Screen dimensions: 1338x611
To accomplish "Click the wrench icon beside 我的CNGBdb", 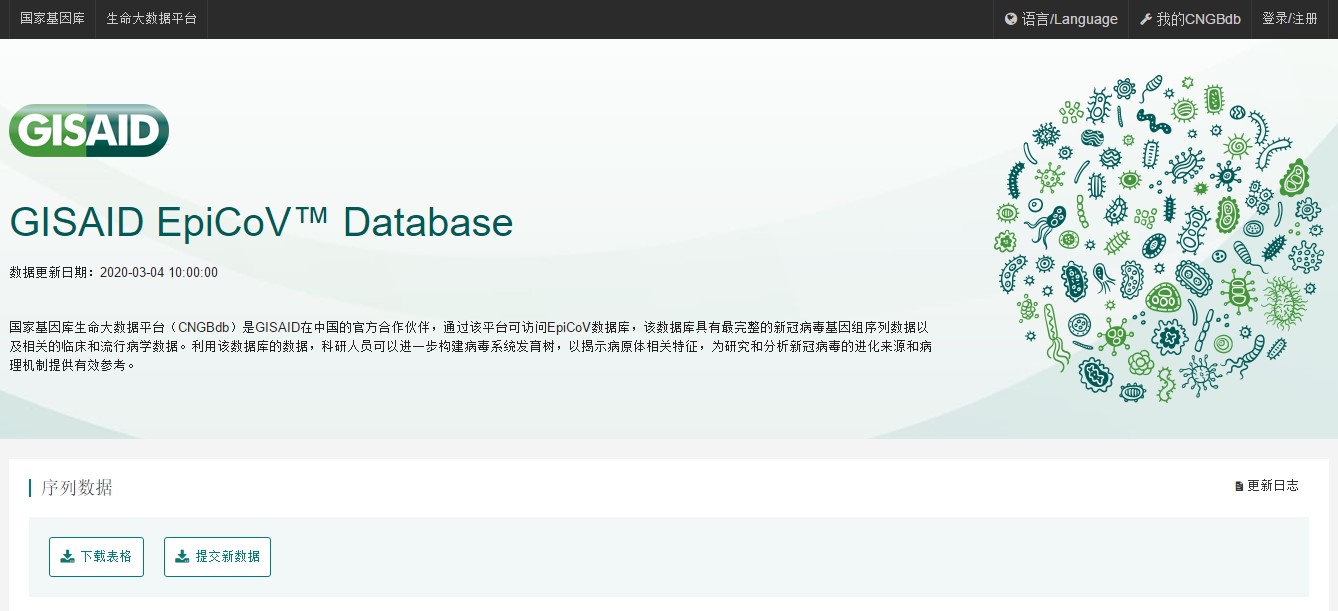I will click(x=1145, y=18).
